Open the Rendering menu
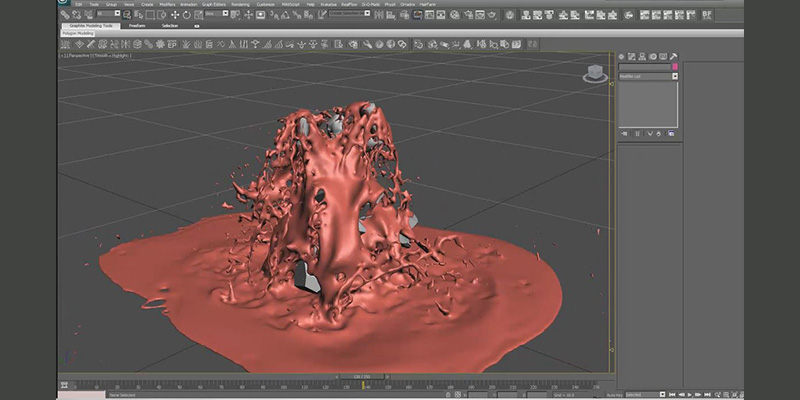Image resolution: width=800 pixels, height=400 pixels. point(240,4)
